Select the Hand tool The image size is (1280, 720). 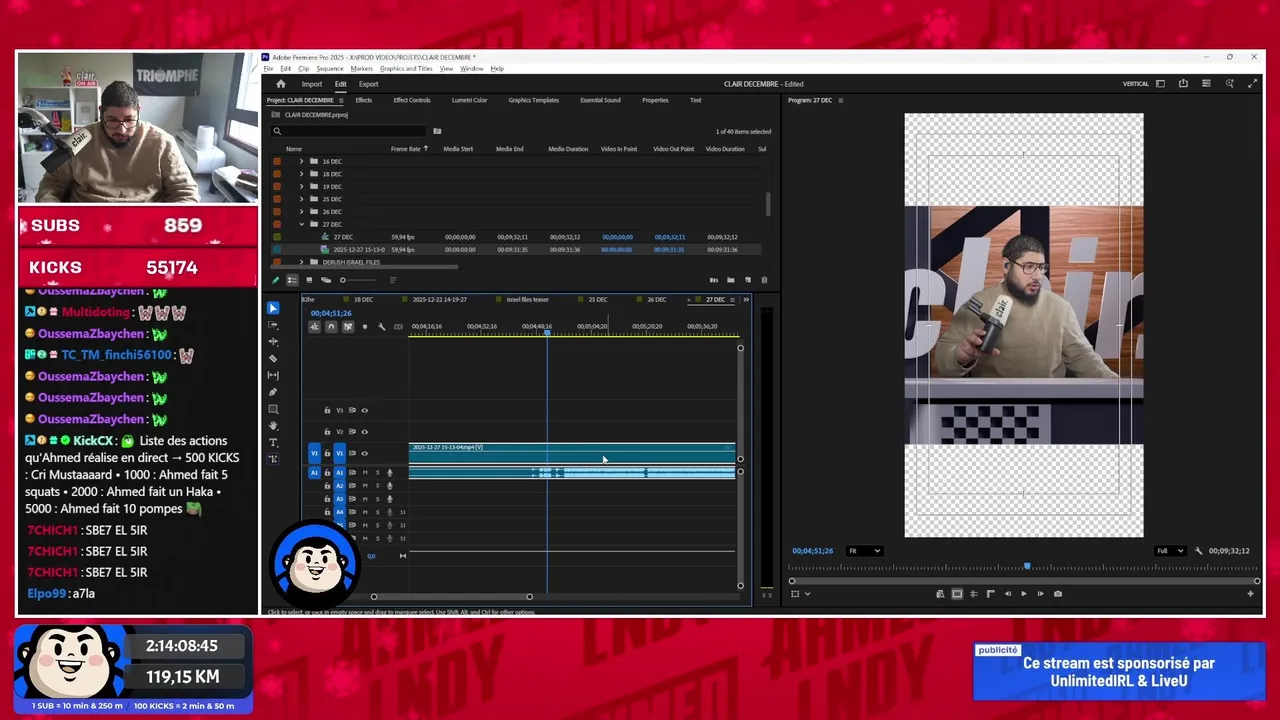273,426
